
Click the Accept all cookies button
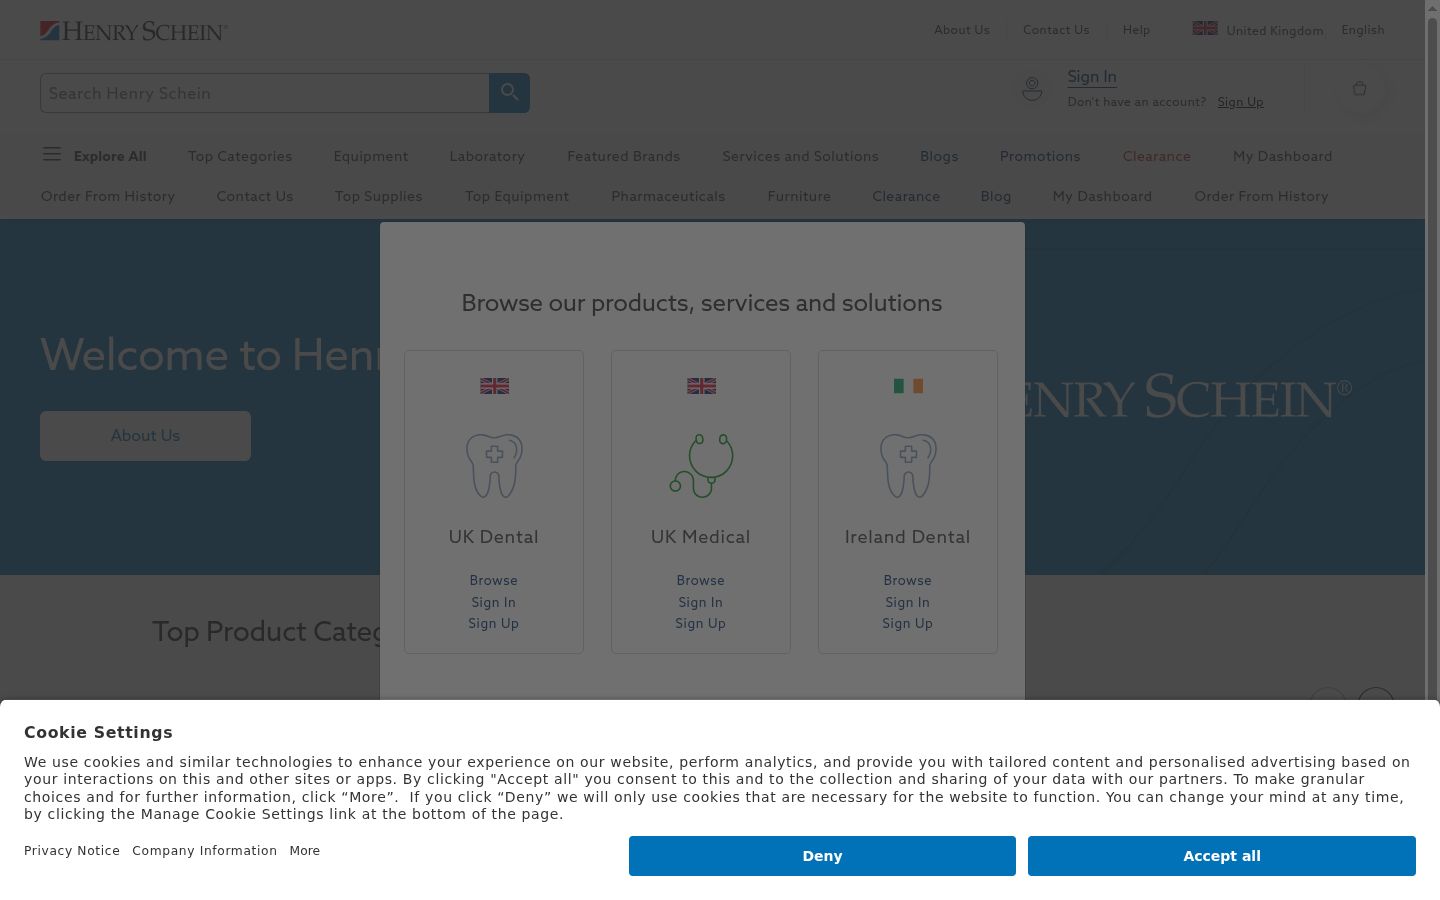pos(1222,856)
